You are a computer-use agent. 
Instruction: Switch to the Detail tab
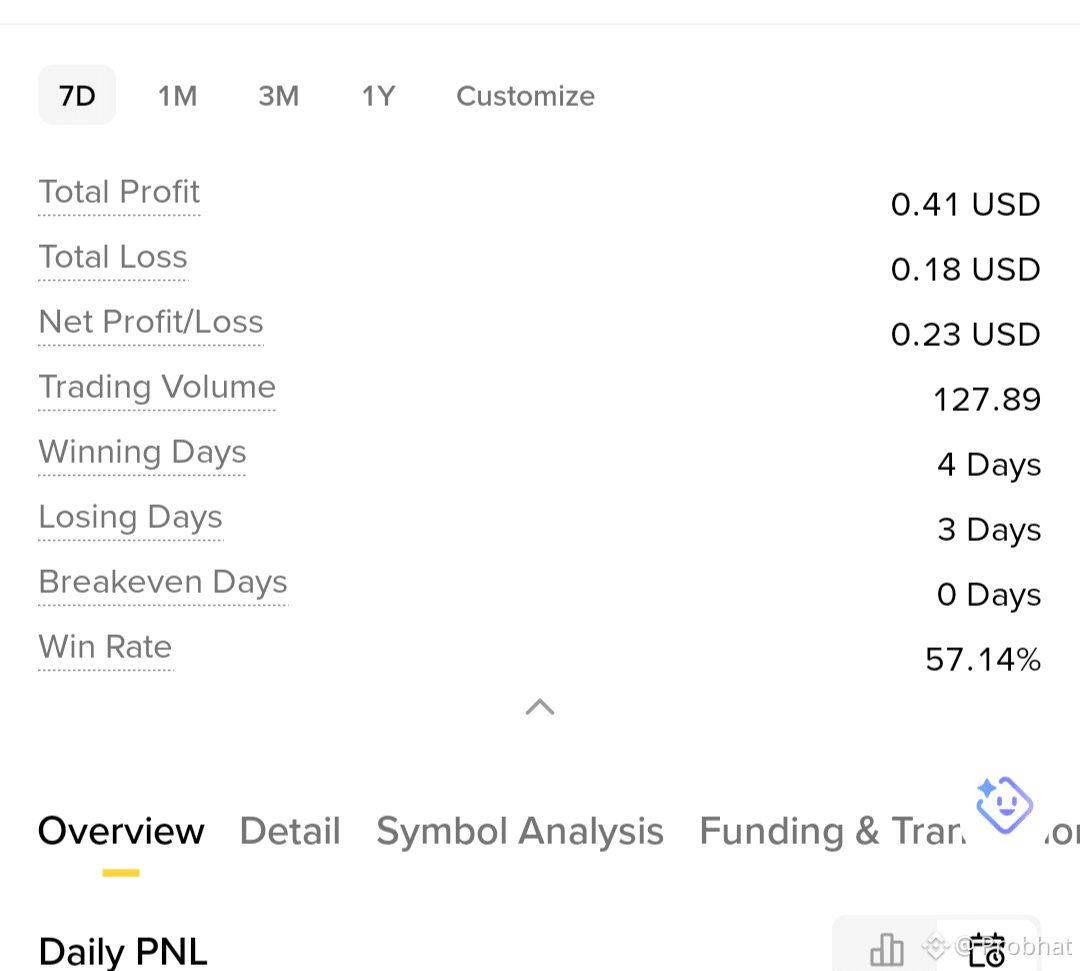tap(290, 831)
